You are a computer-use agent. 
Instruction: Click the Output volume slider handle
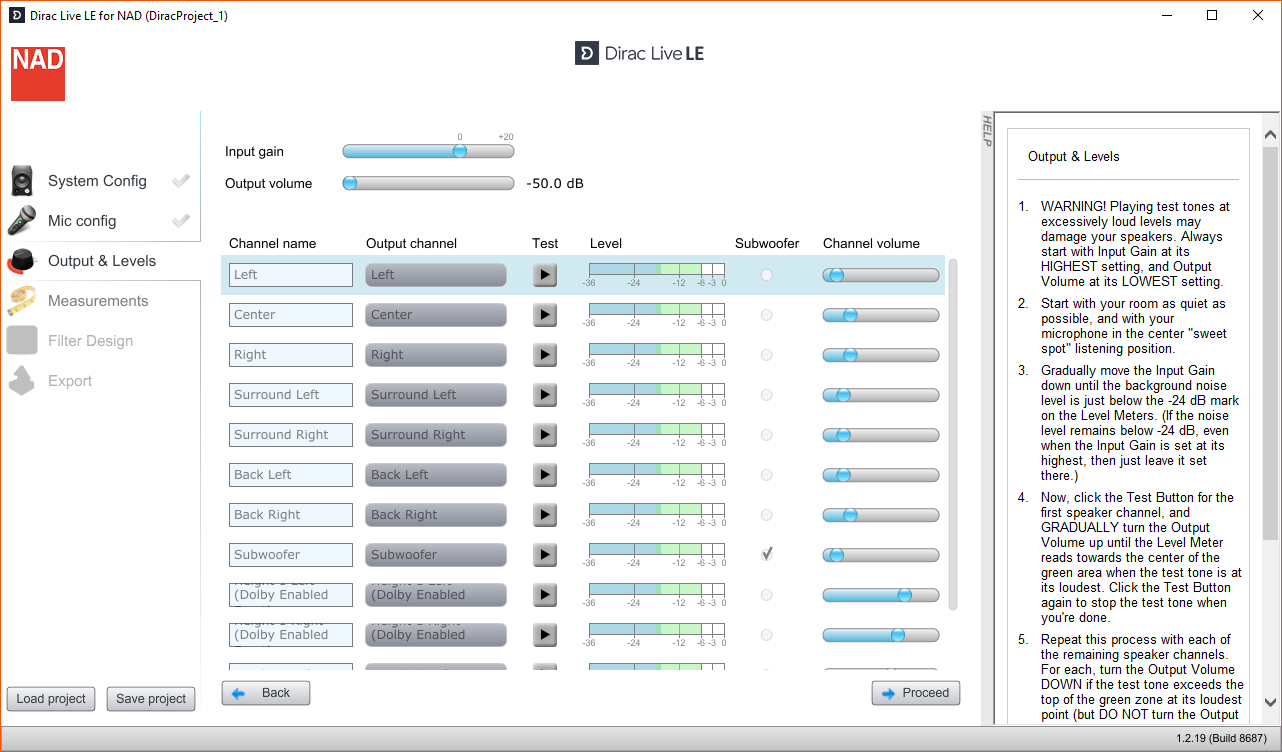click(350, 183)
